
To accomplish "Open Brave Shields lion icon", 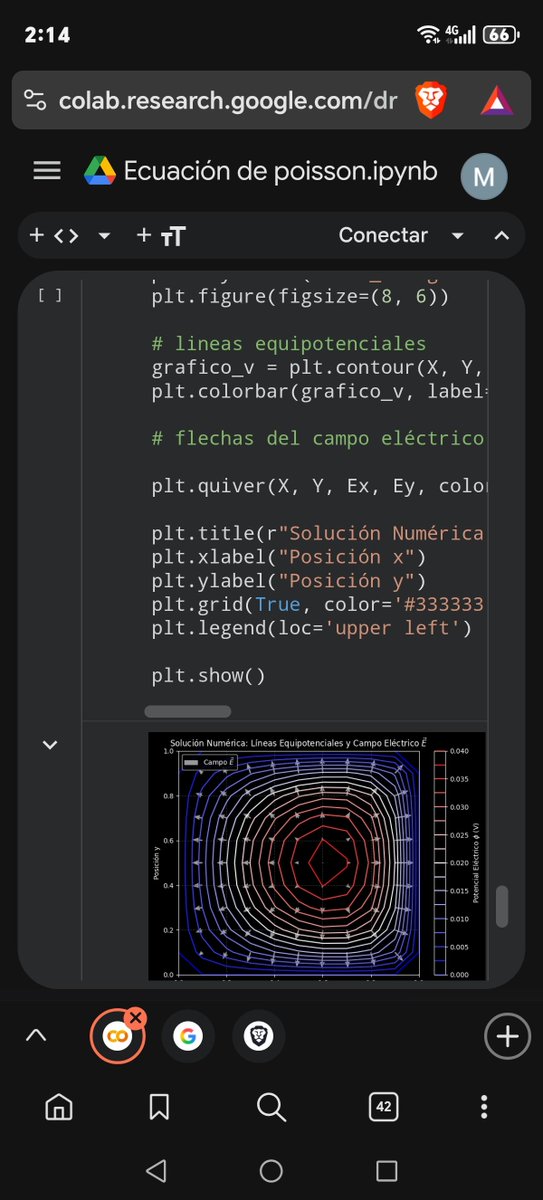I will [432, 99].
